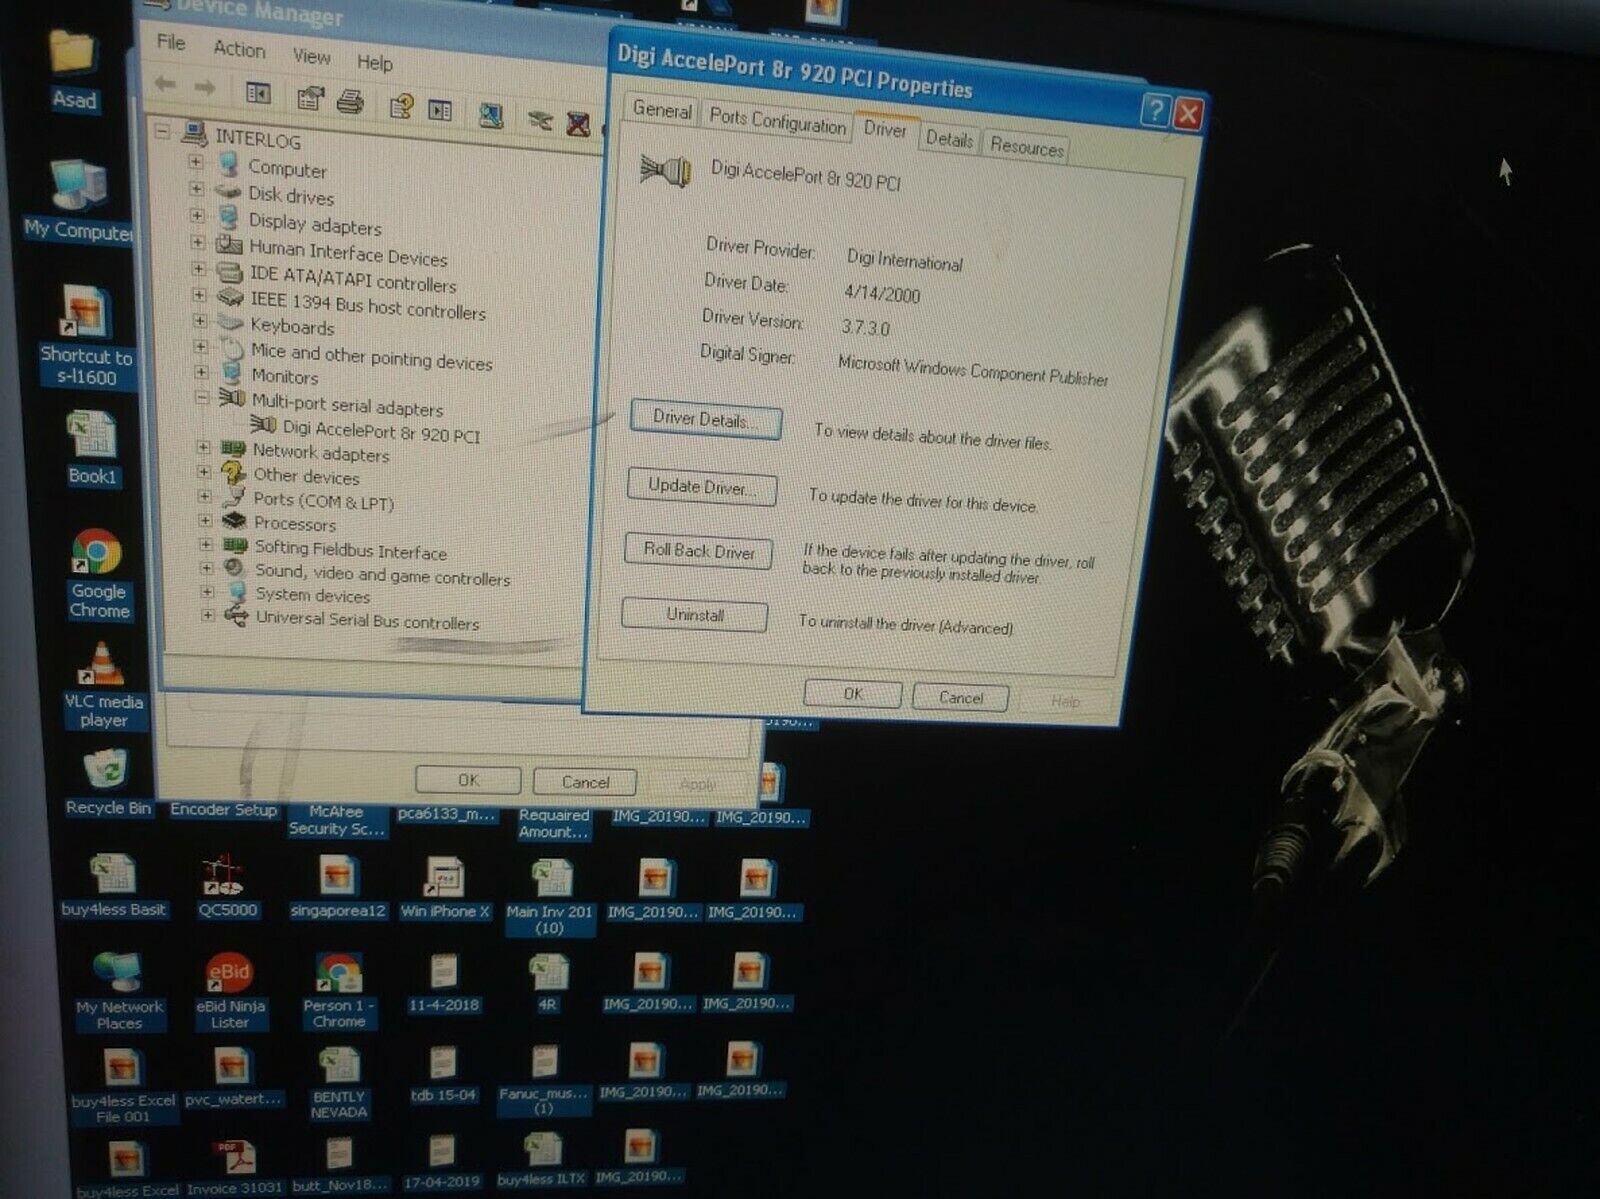Open My Computer desktop icon
This screenshot has width=1600, height=1199.
78,200
